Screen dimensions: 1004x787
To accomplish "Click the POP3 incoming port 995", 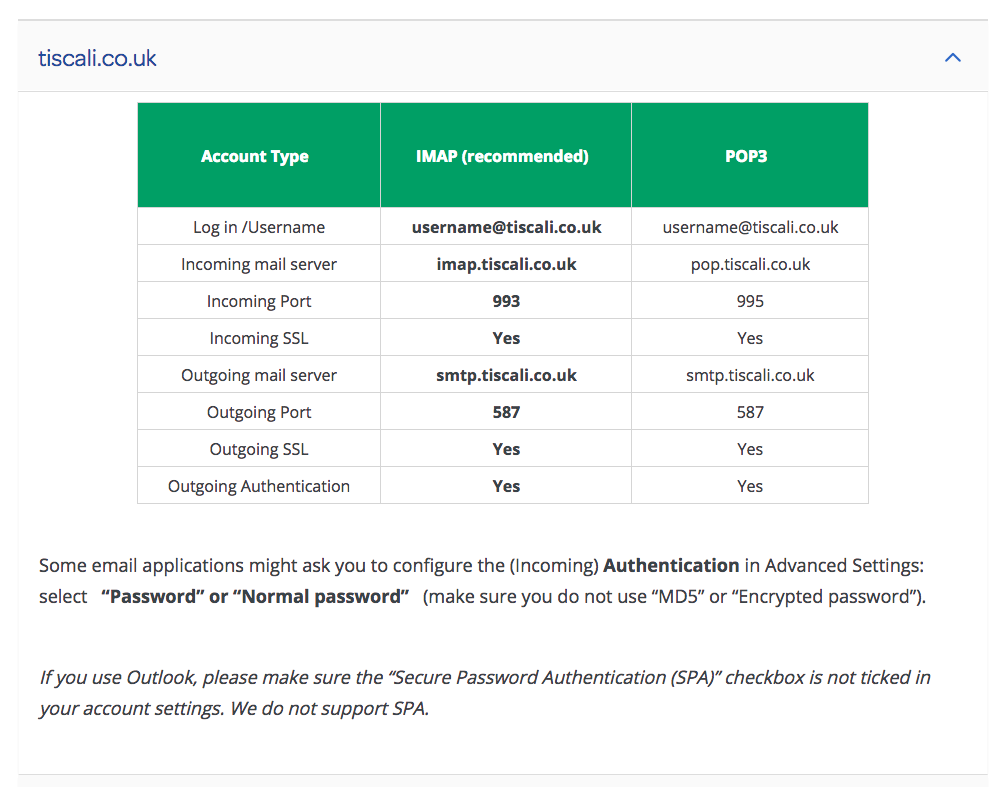I will [750, 301].
